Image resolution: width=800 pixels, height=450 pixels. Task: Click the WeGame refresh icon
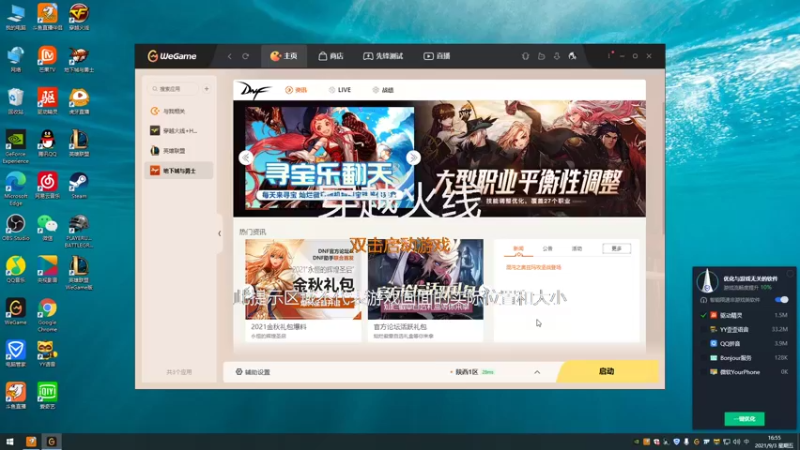point(245,56)
